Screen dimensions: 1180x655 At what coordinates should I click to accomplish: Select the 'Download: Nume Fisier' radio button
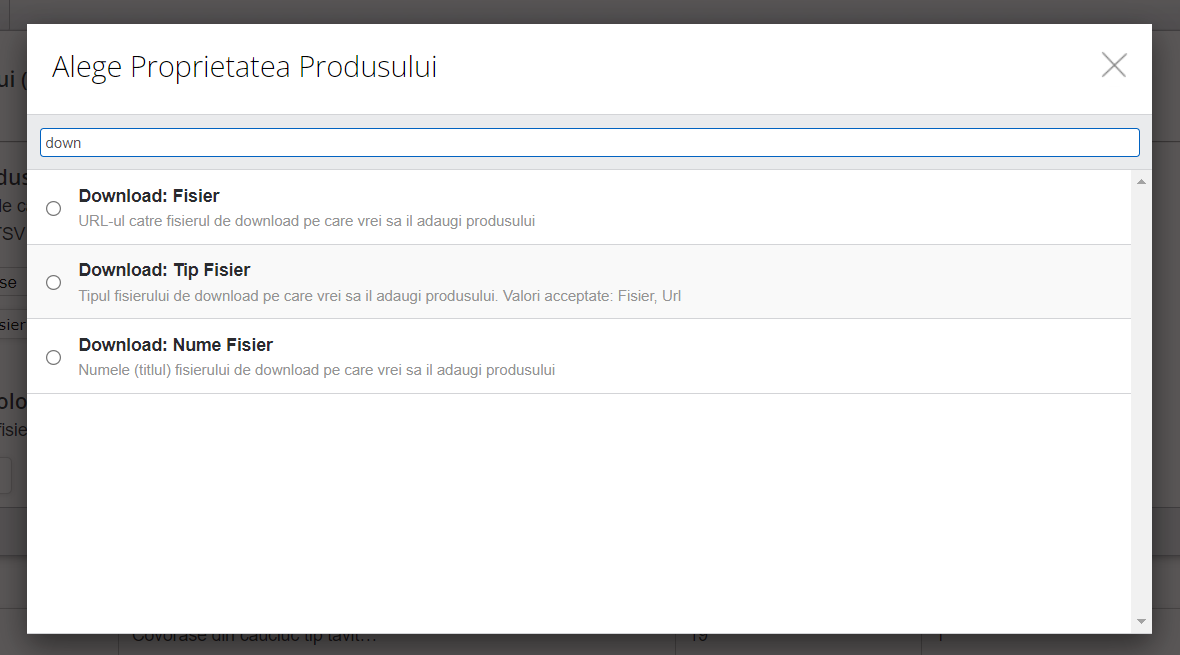pos(54,357)
